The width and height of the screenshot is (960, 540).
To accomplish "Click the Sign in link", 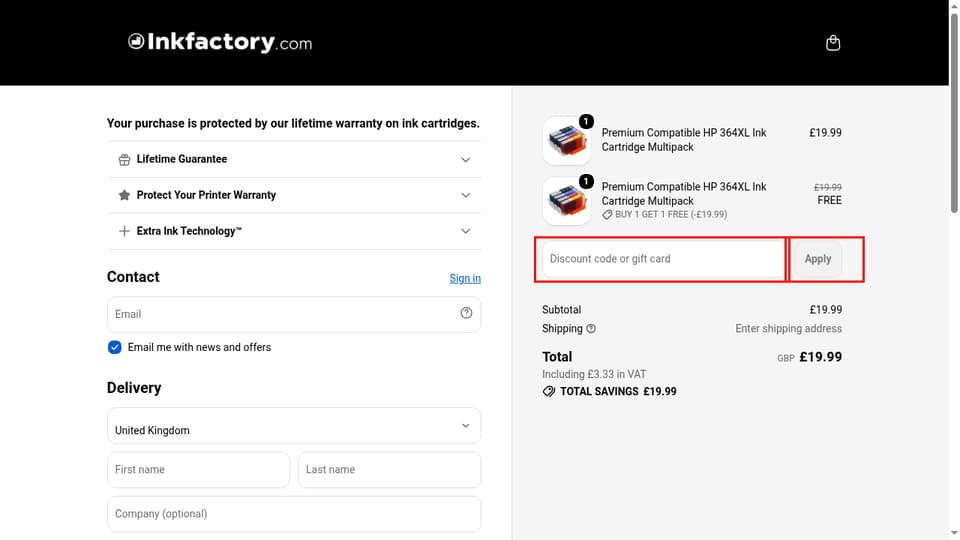I will [465, 279].
